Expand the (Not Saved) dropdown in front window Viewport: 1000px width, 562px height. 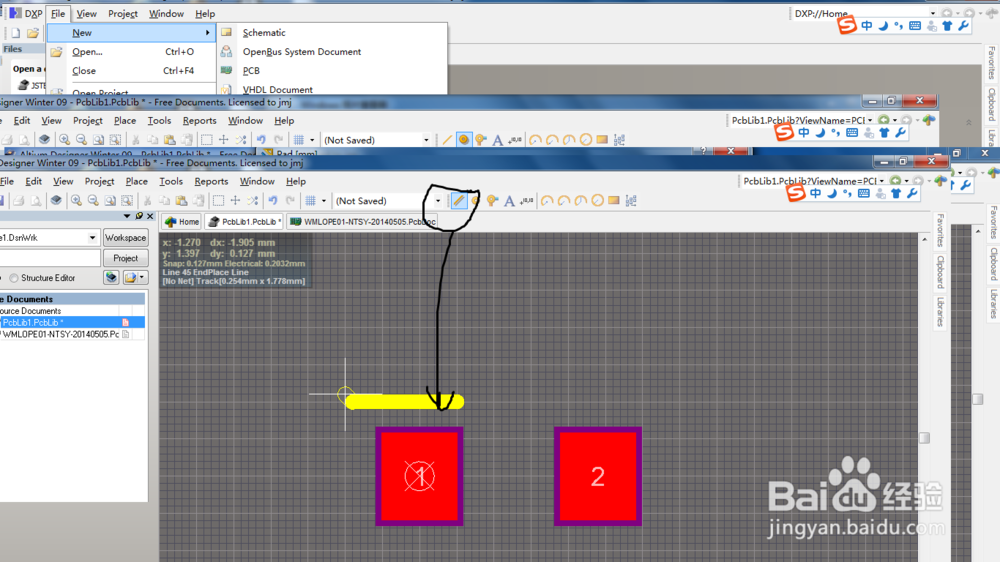coord(438,201)
